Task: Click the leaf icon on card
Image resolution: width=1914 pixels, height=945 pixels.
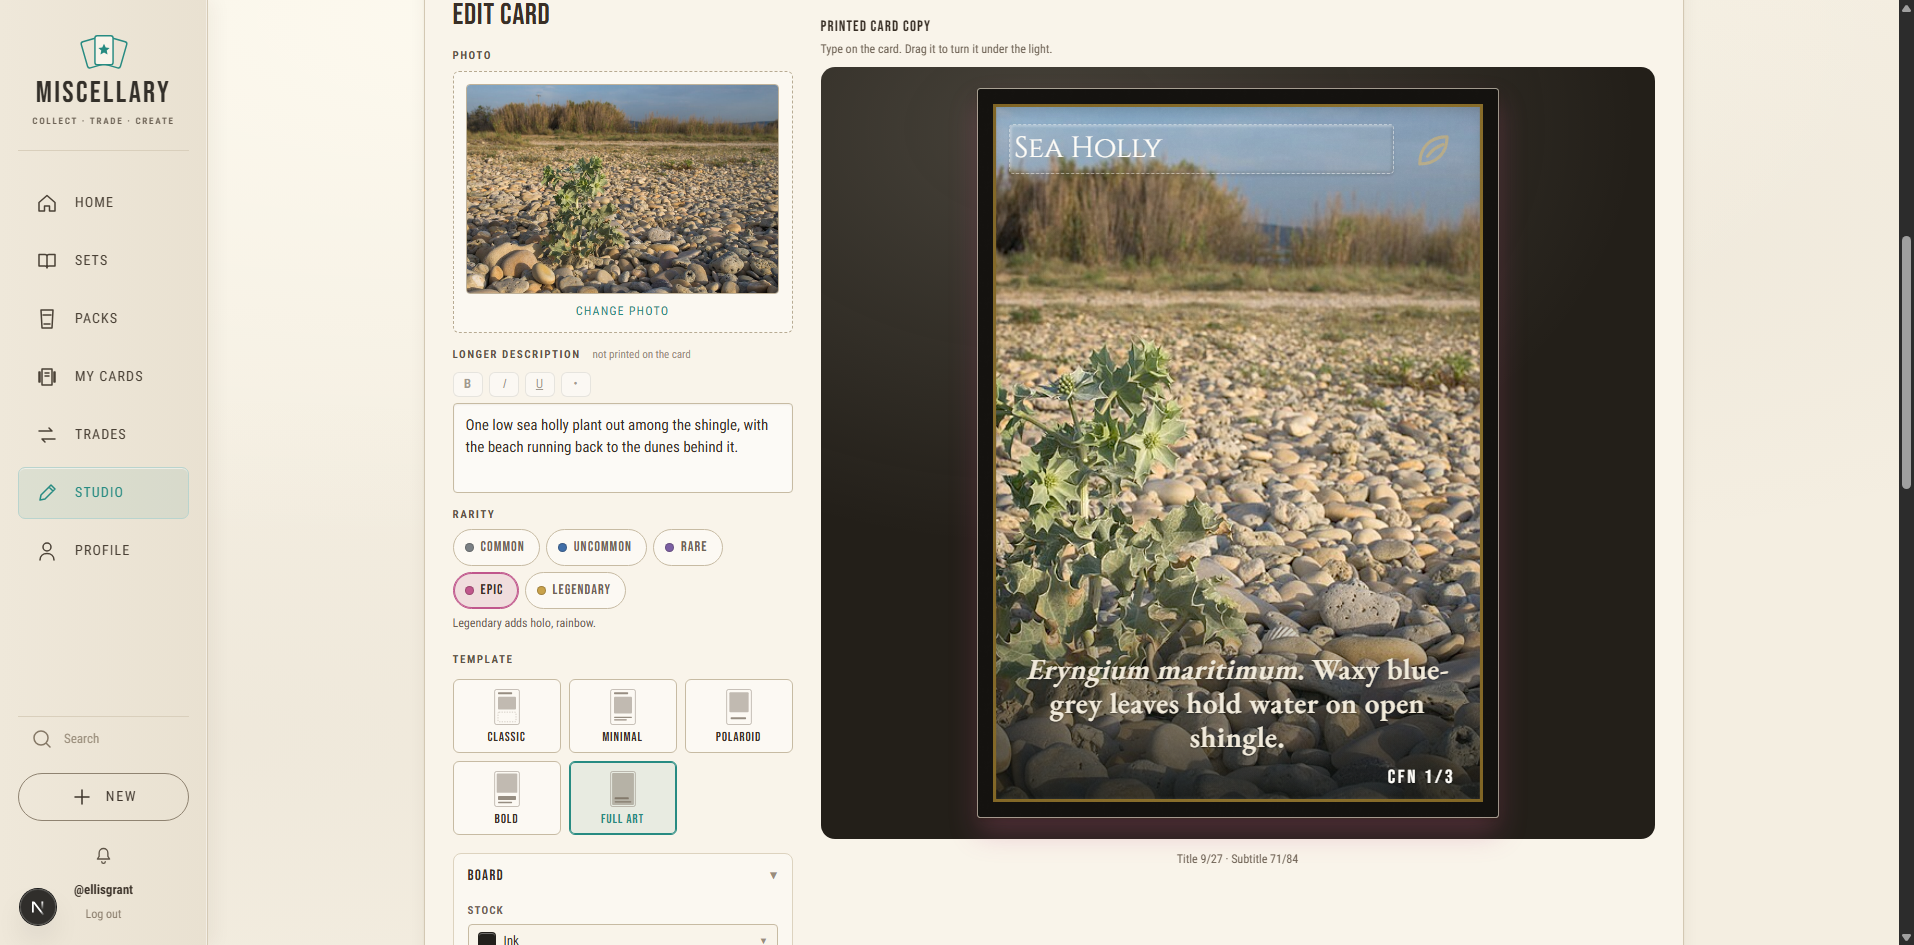Action: coord(1433,151)
